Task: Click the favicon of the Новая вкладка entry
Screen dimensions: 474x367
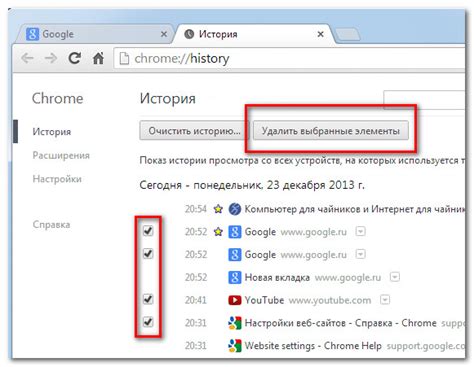Action: pos(235,277)
